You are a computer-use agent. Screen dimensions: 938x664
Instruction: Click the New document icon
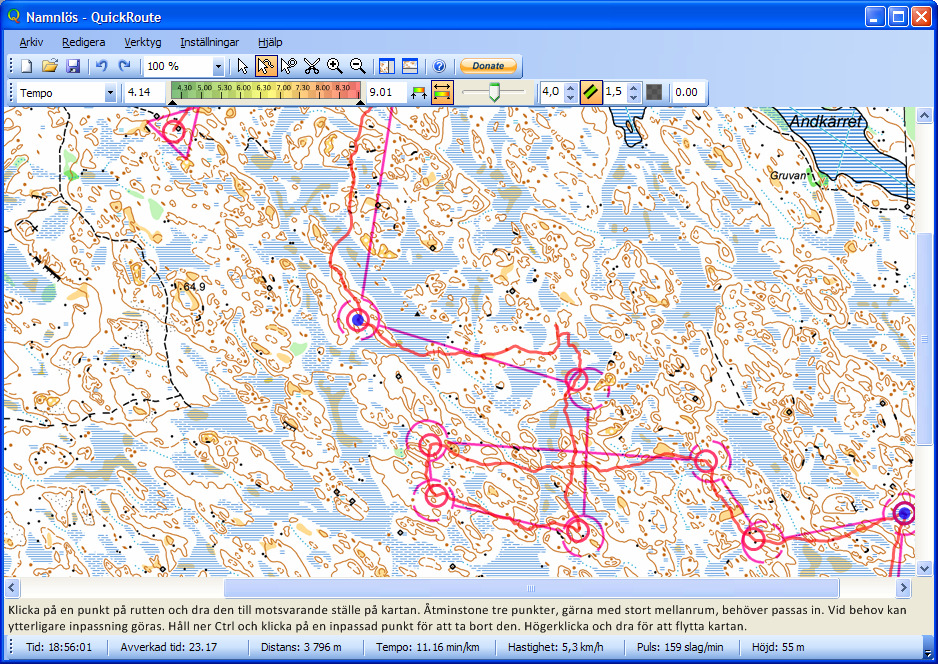point(26,66)
